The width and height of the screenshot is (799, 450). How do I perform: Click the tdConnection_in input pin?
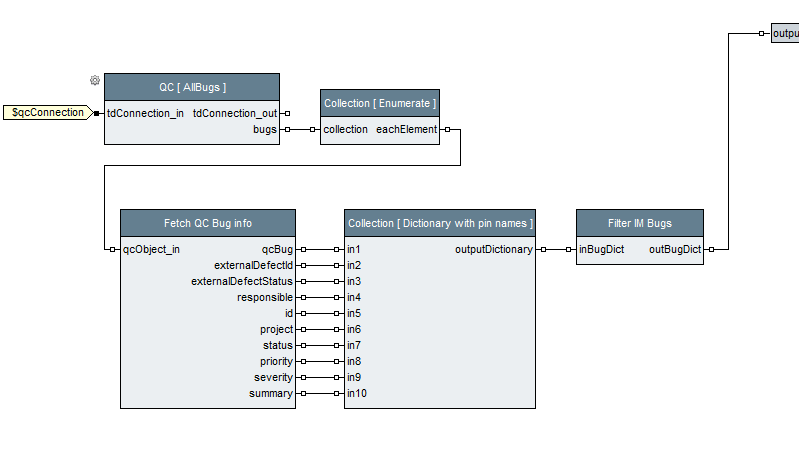pyautogui.click(x=145, y=113)
